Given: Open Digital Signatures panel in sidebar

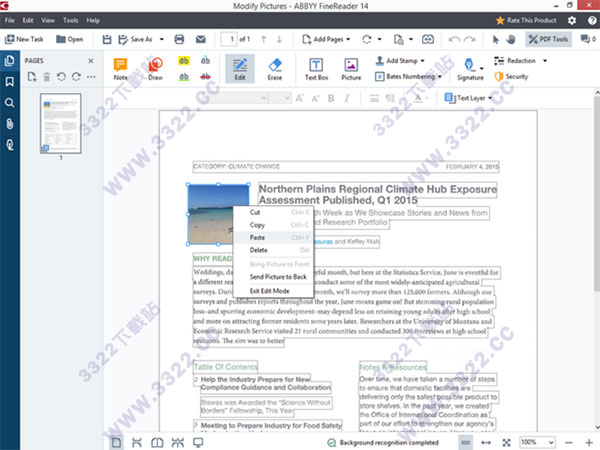Looking at the screenshot, I should pos(10,145).
